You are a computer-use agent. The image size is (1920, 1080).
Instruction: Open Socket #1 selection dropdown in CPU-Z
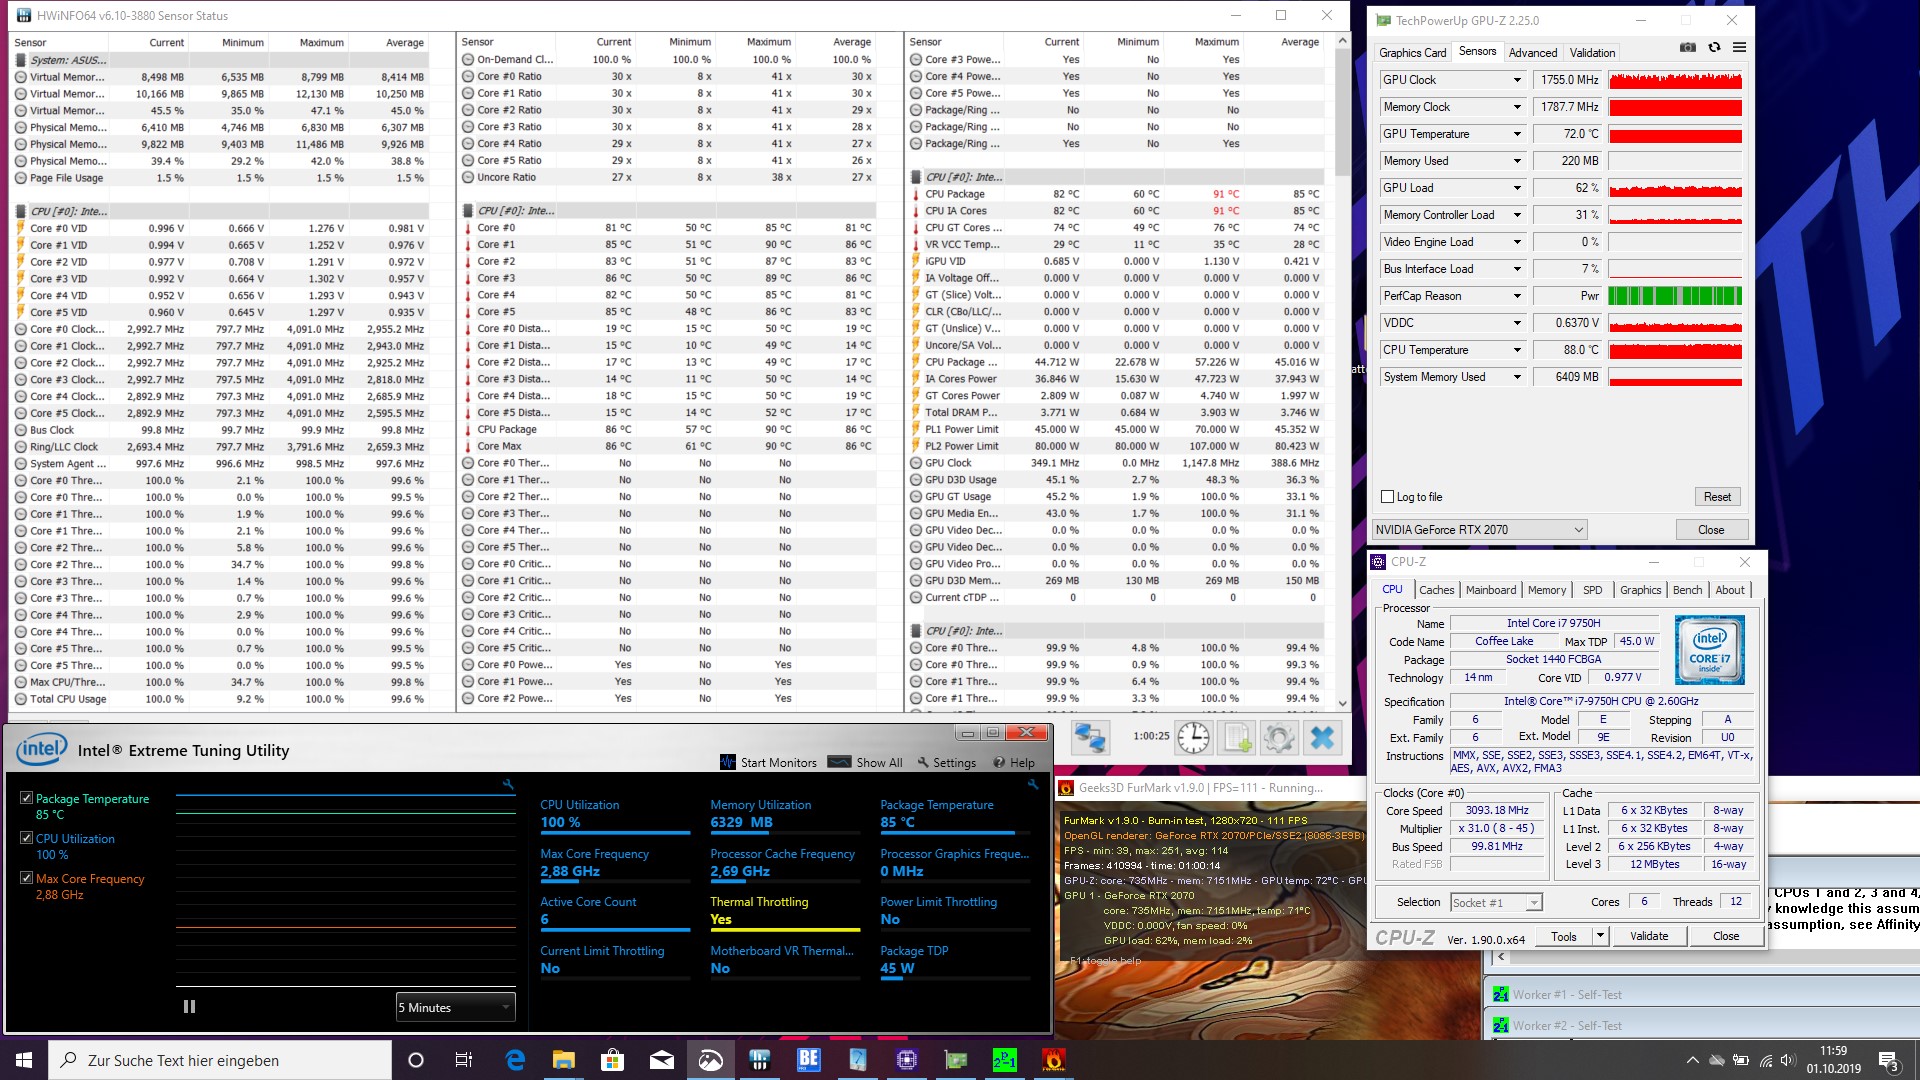pos(1496,902)
